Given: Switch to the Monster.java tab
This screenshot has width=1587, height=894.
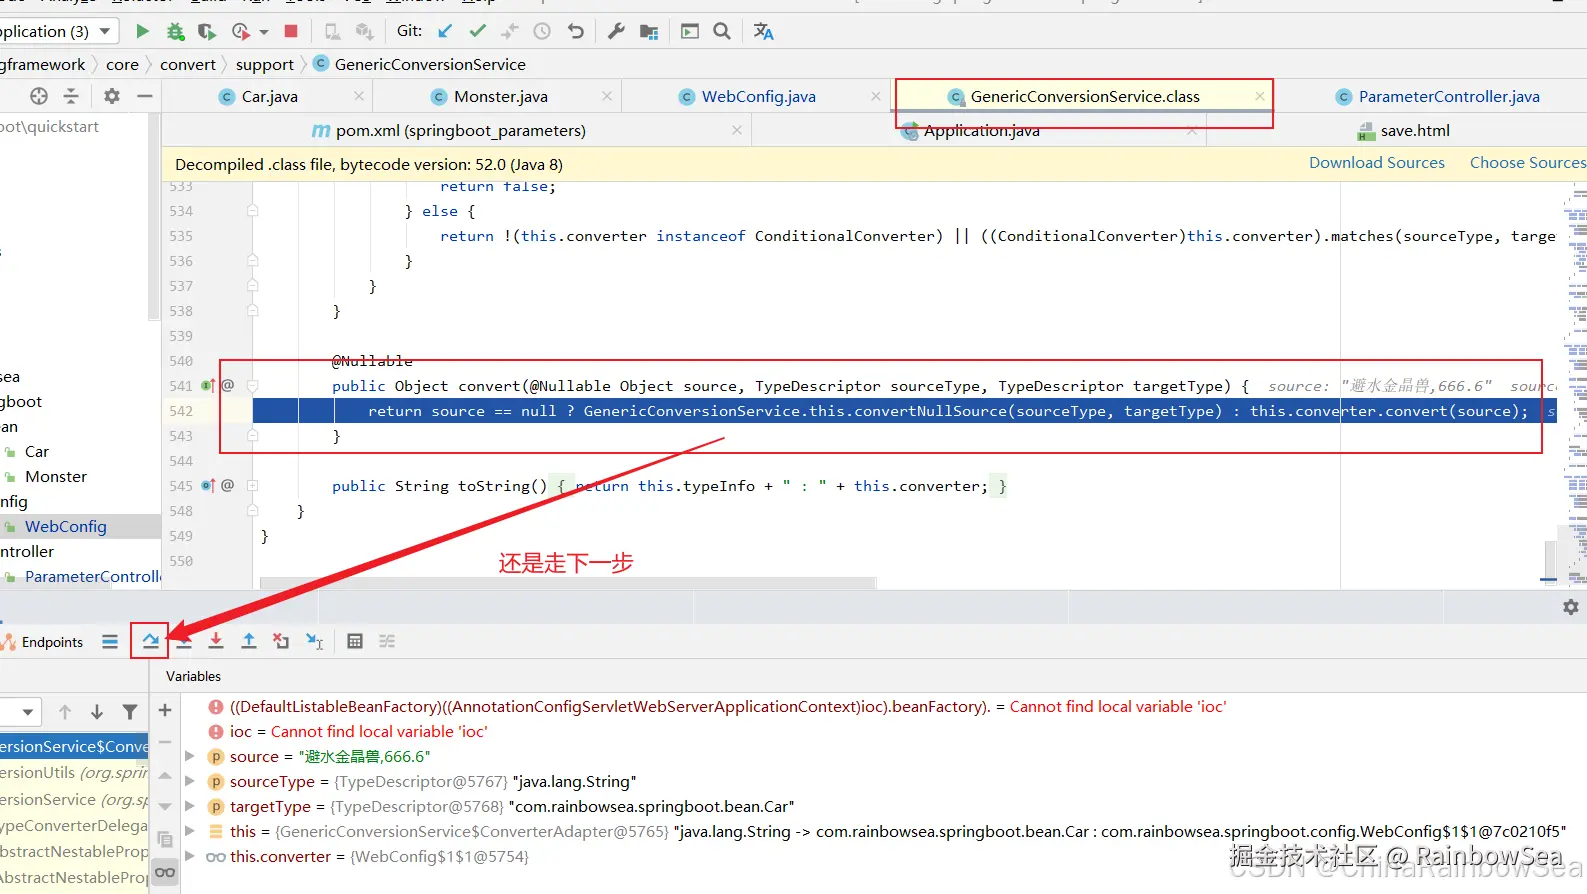Looking at the screenshot, I should coord(500,96).
